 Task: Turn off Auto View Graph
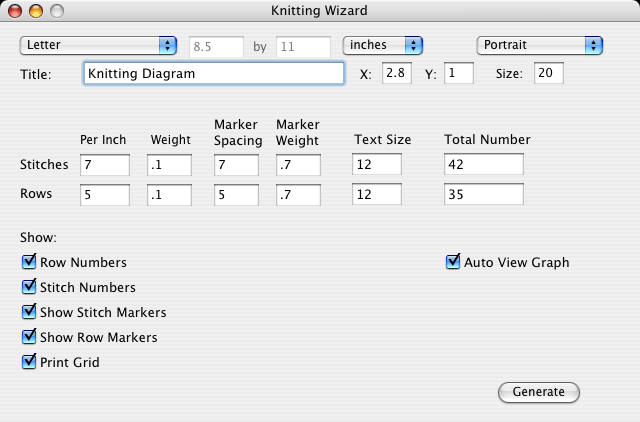point(453,262)
